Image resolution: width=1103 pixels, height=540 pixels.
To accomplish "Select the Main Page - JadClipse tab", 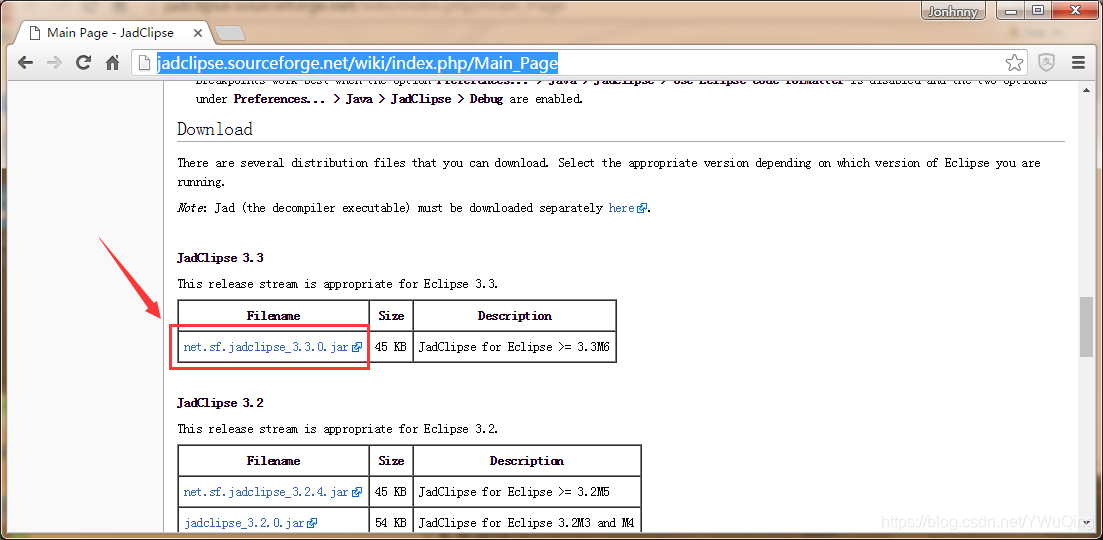I will pos(109,33).
